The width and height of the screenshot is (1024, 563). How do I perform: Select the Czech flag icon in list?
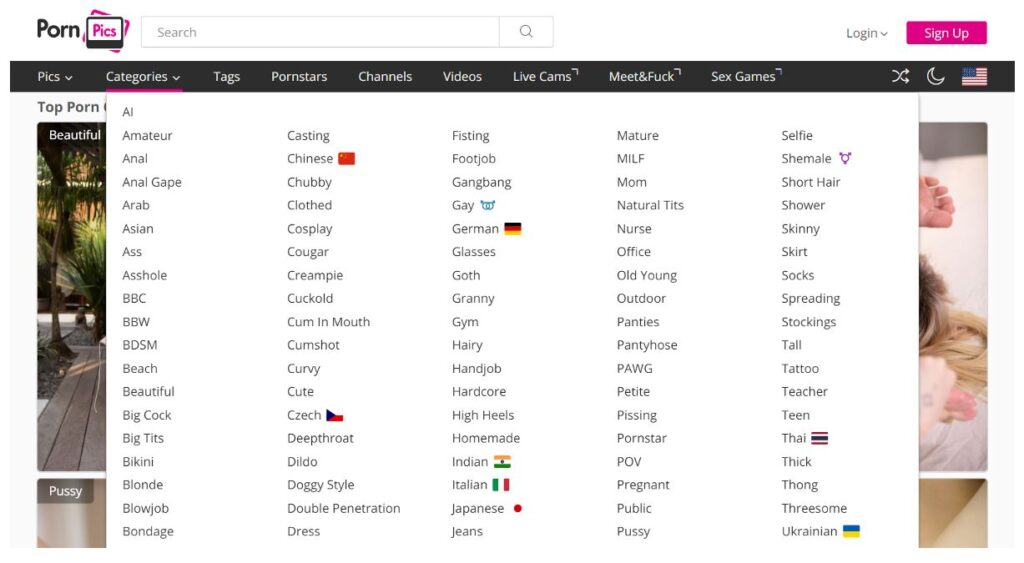pos(335,415)
